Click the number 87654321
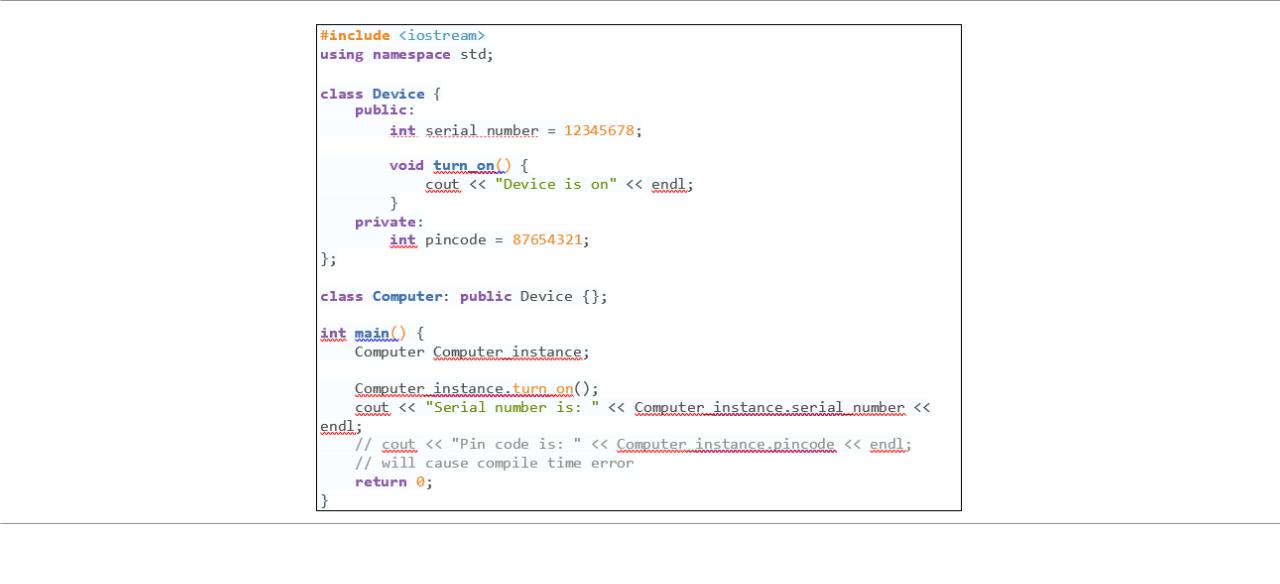The image size is (1280, 584). click(x=547, y=240)
